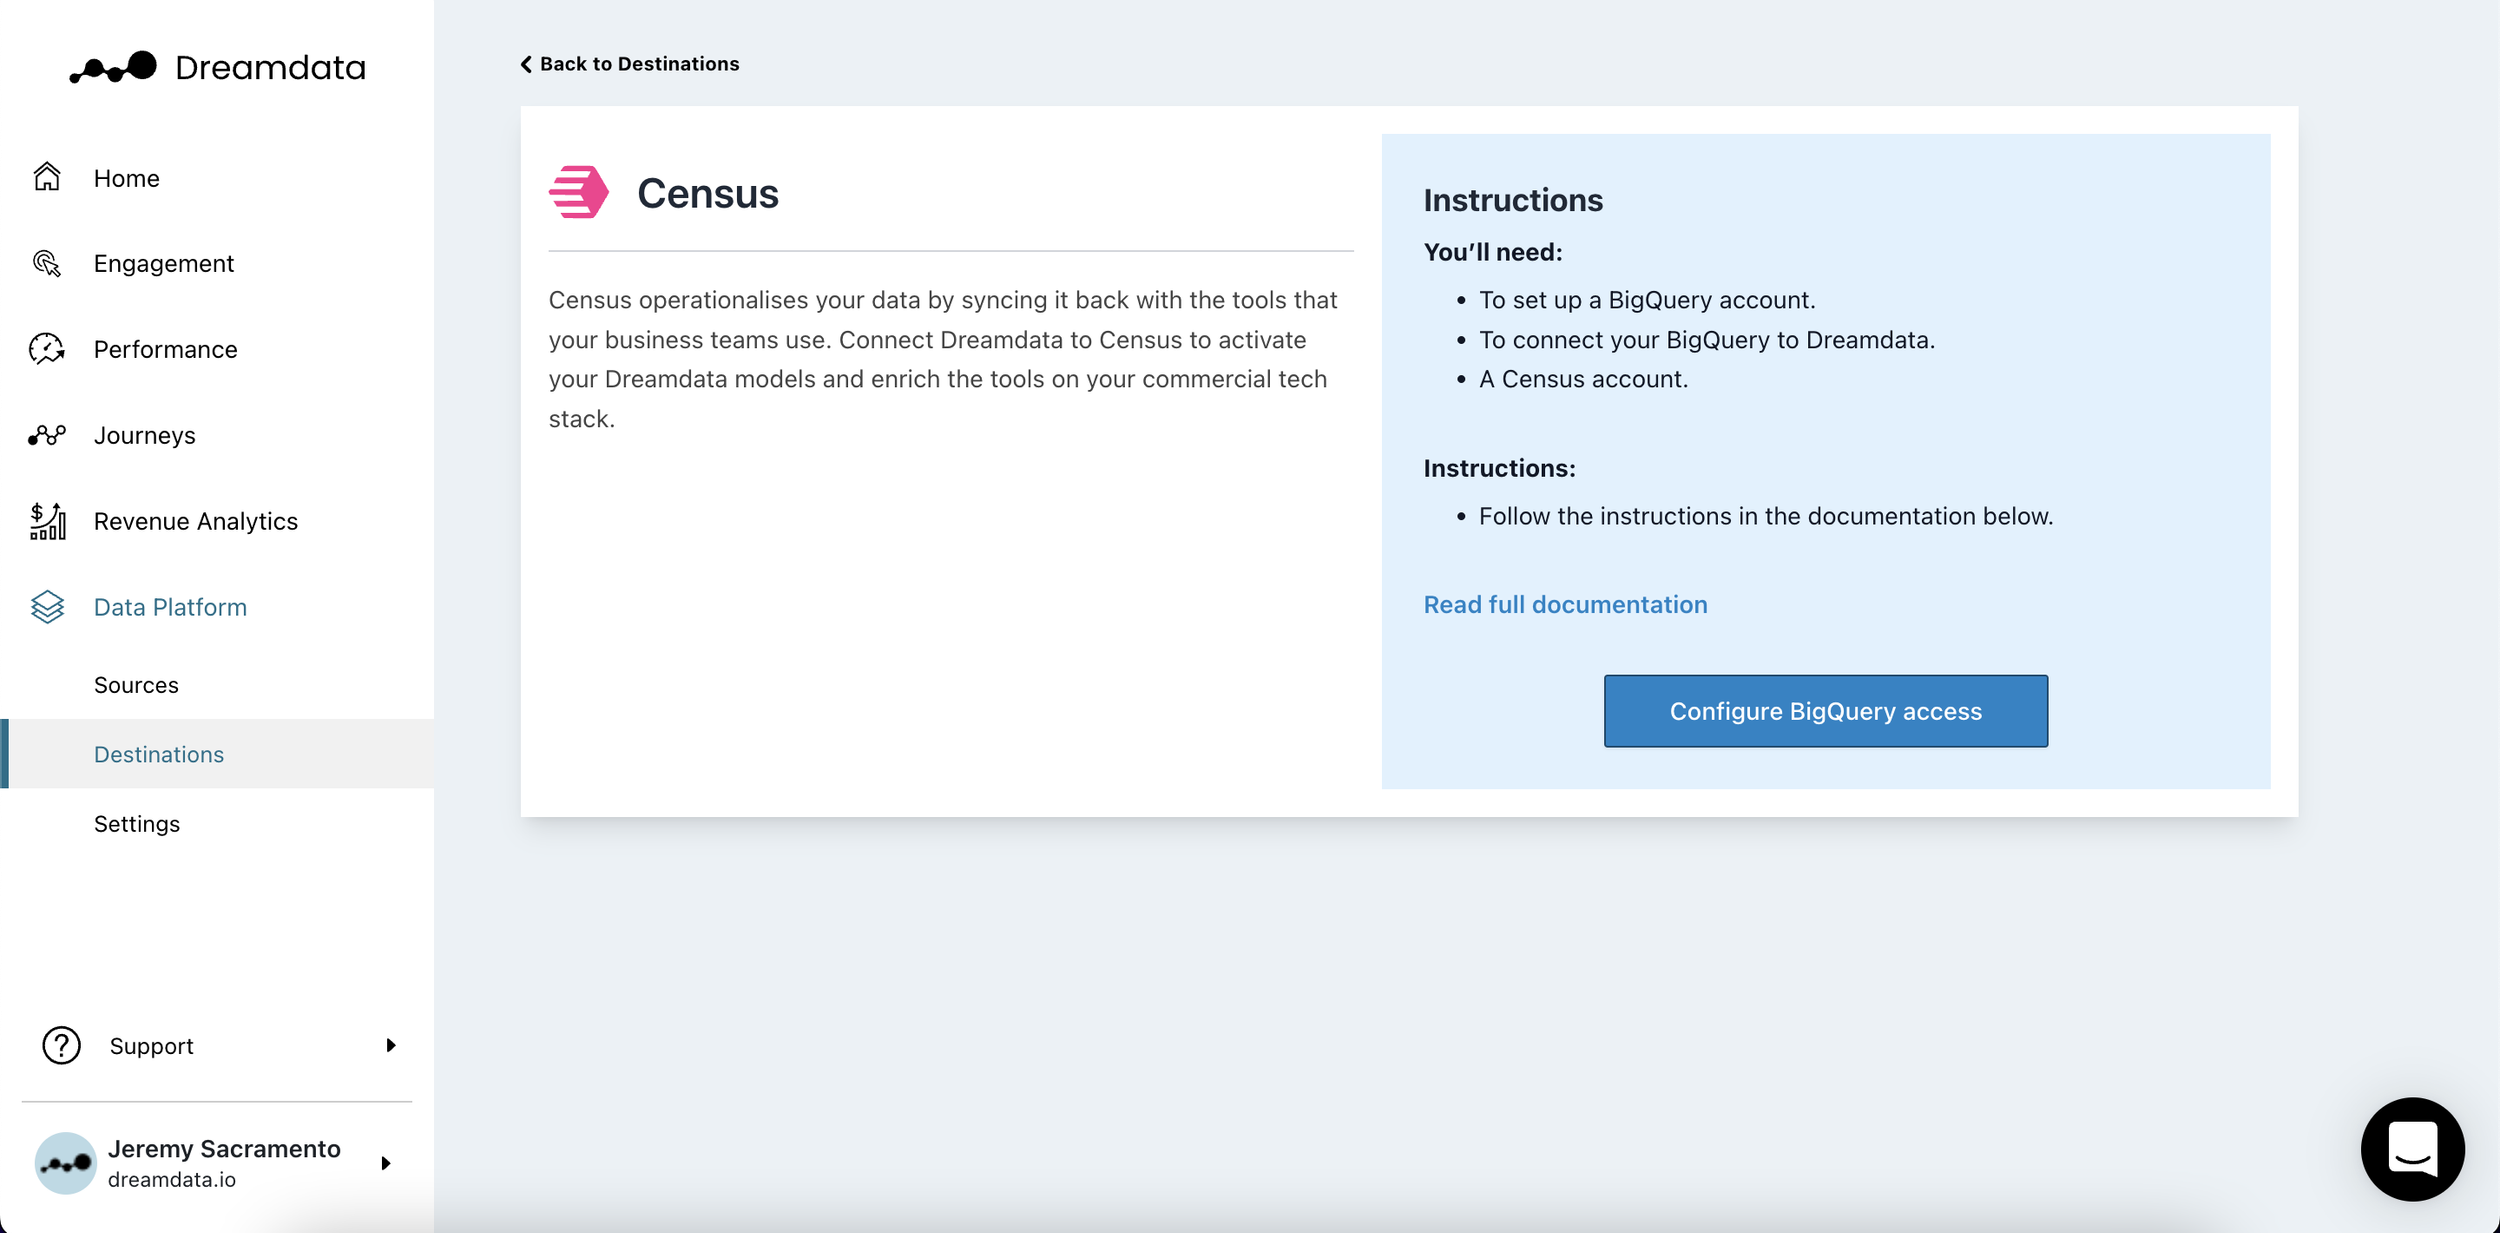Click the back chevron arrow icon
2500x1233 pixels.
click(x=526, y=64)
